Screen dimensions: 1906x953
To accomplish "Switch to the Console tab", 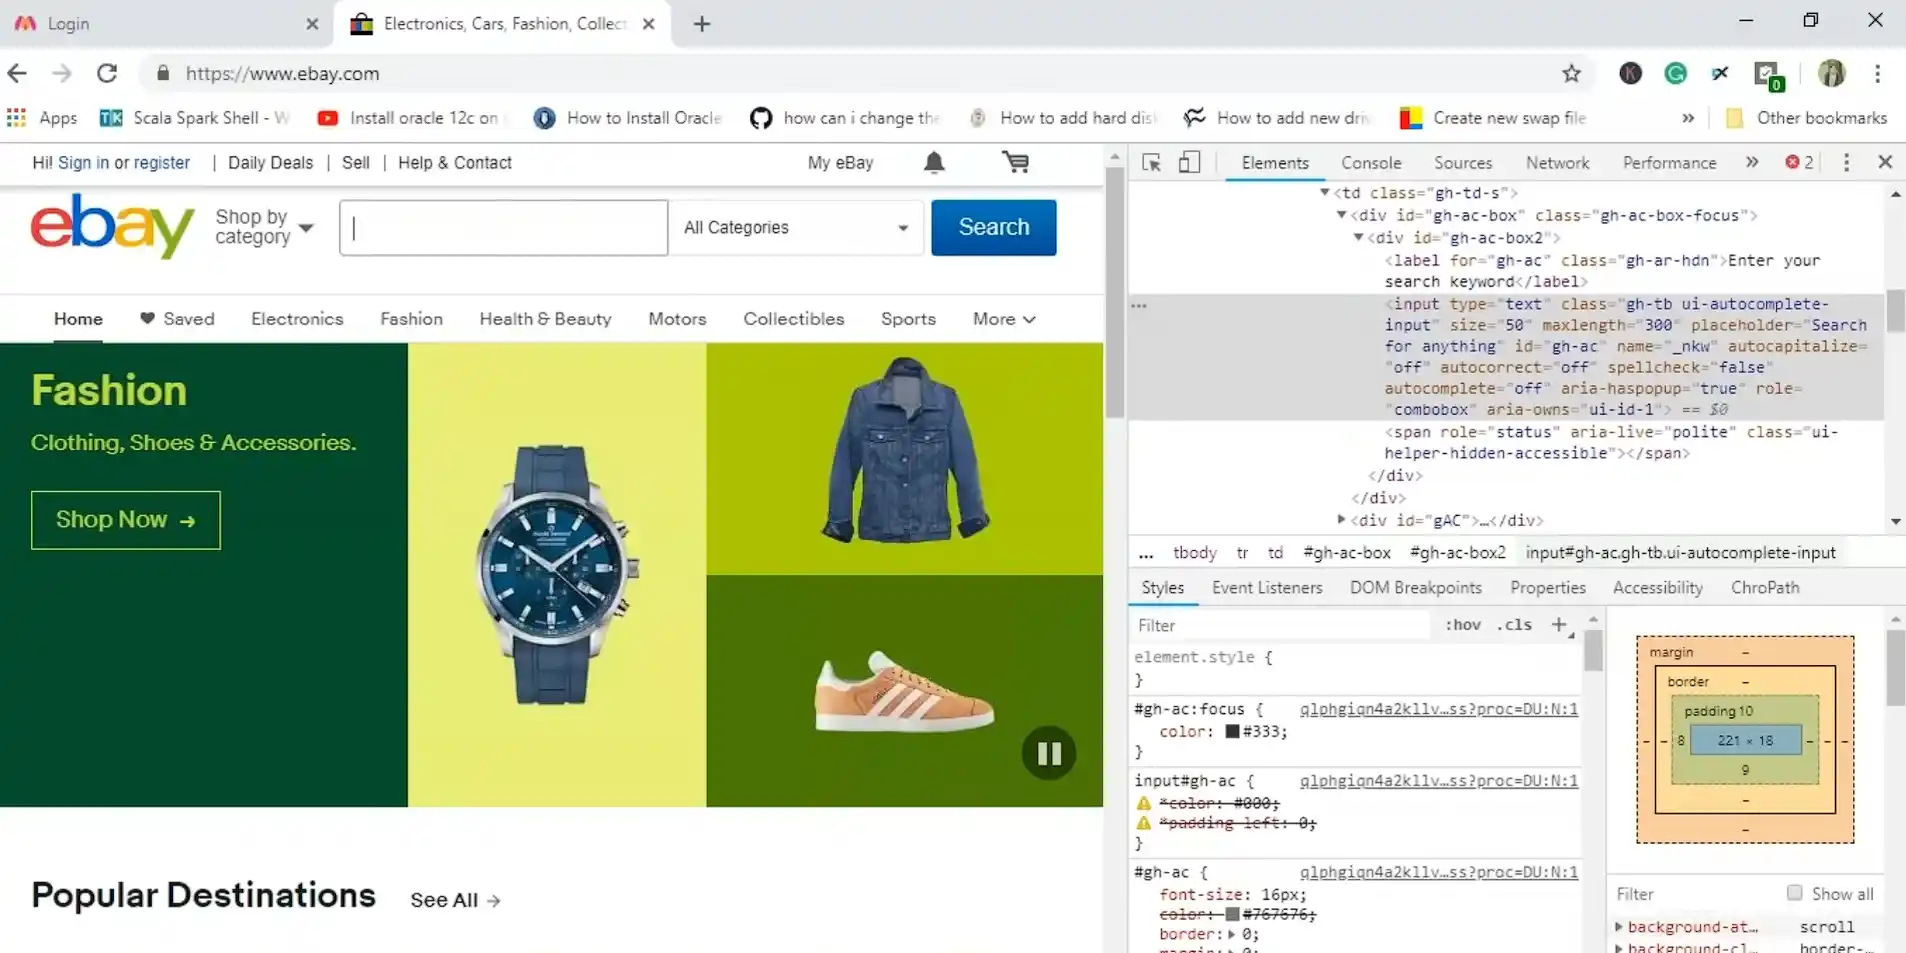I will 1371,163.
